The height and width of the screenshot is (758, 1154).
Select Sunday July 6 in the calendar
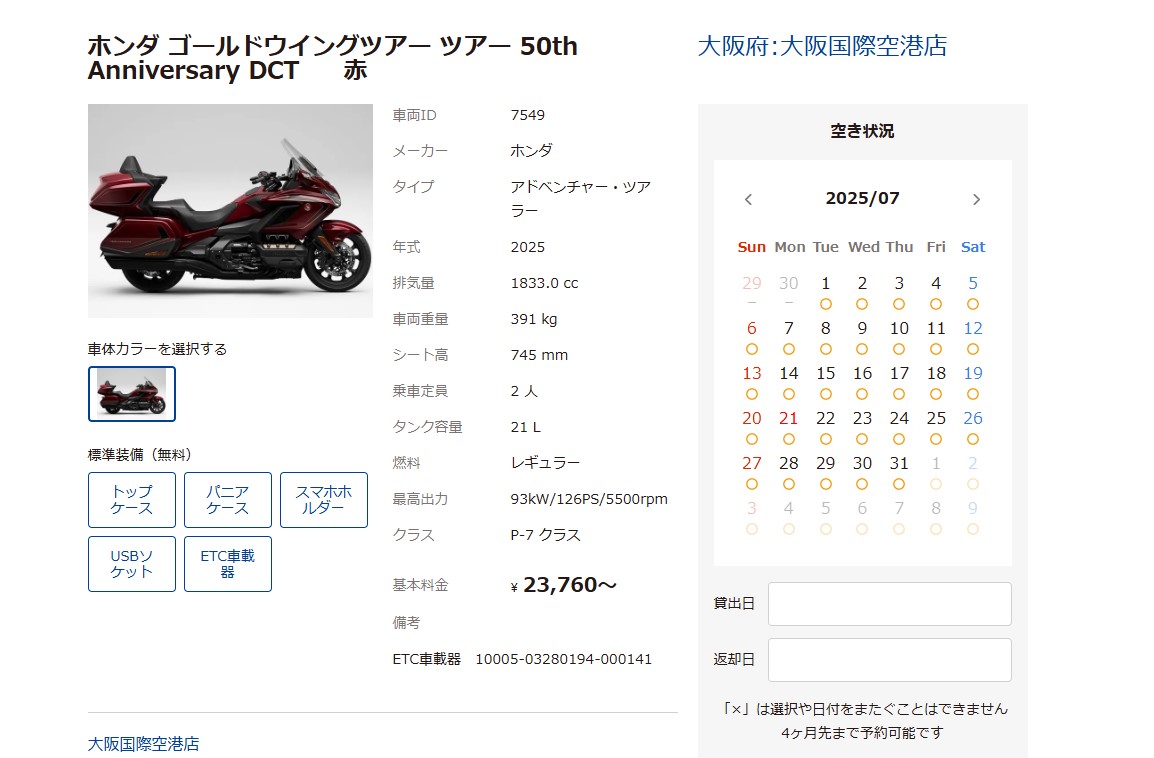(751, 337)
